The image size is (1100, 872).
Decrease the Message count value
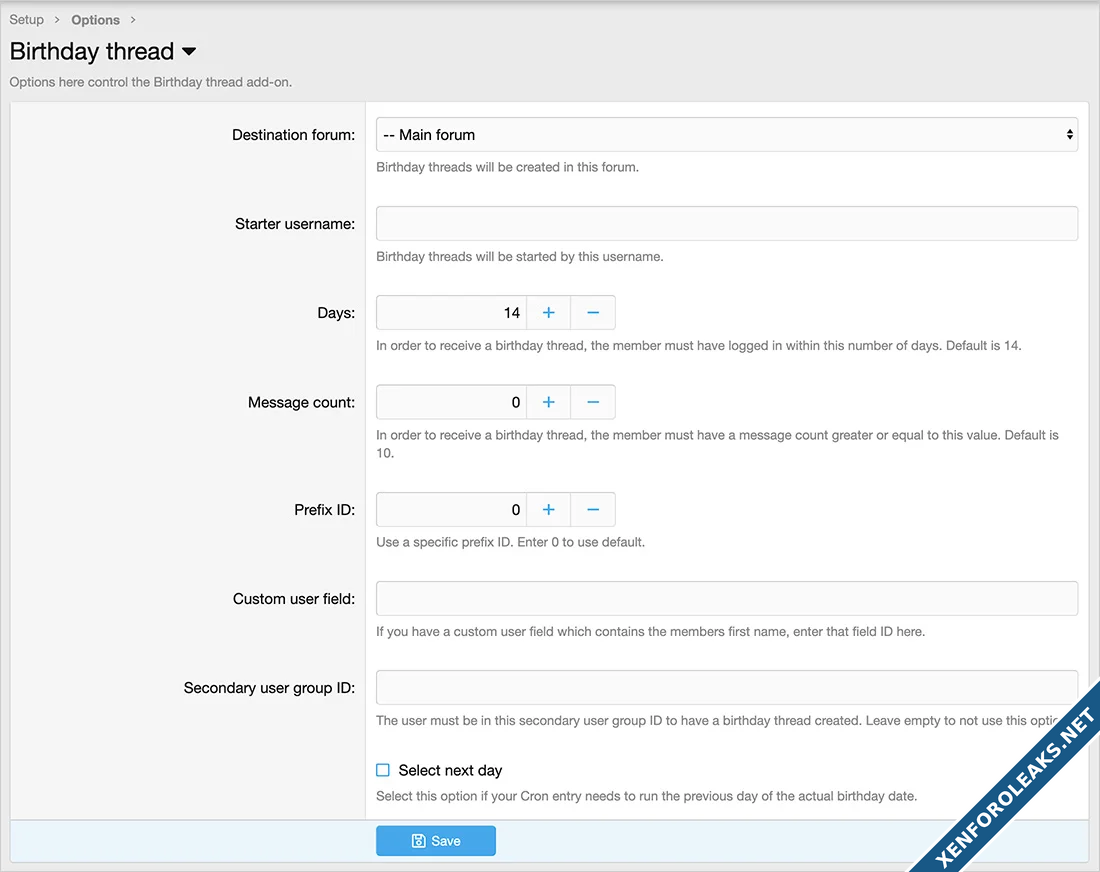(x=593, y=402)
